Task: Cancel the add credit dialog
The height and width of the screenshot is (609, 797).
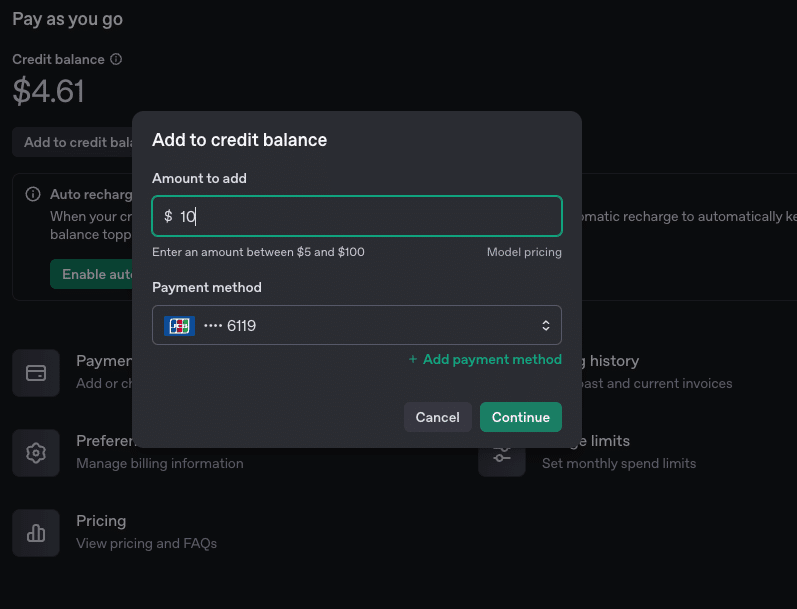Action: (x=437, y=417)
